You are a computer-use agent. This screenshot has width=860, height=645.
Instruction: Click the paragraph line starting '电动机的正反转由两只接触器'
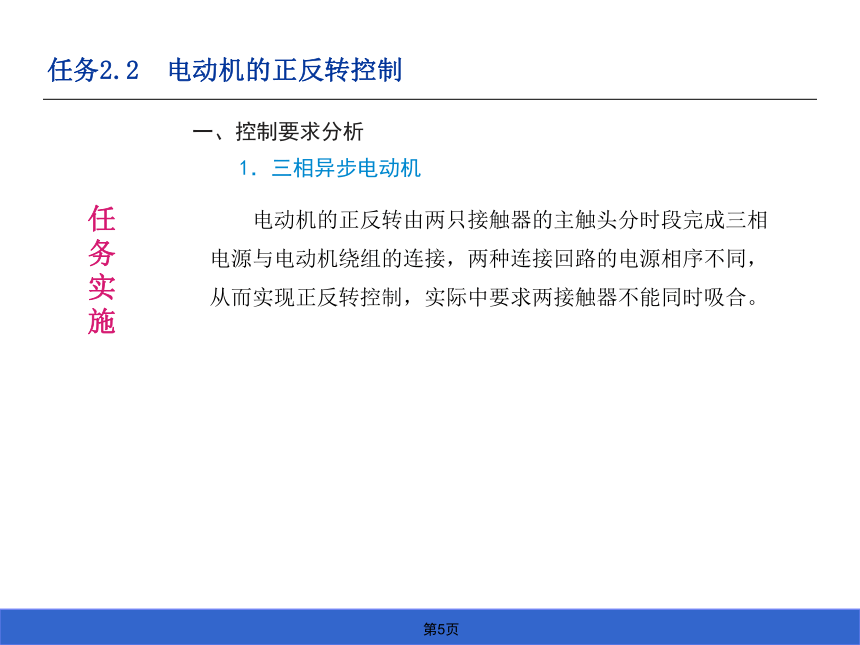pyautogui.click(x=510, y=220)
